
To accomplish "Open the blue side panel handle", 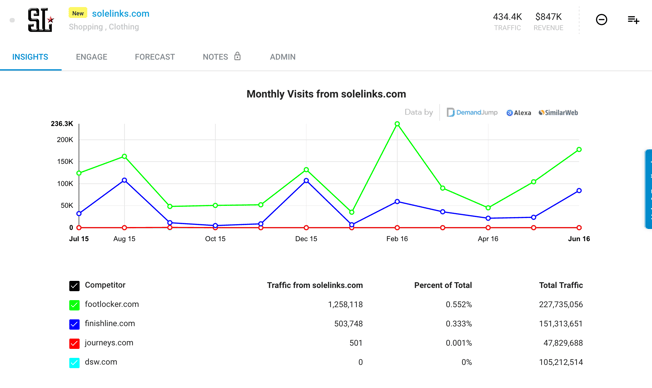I will pos(648,189).
